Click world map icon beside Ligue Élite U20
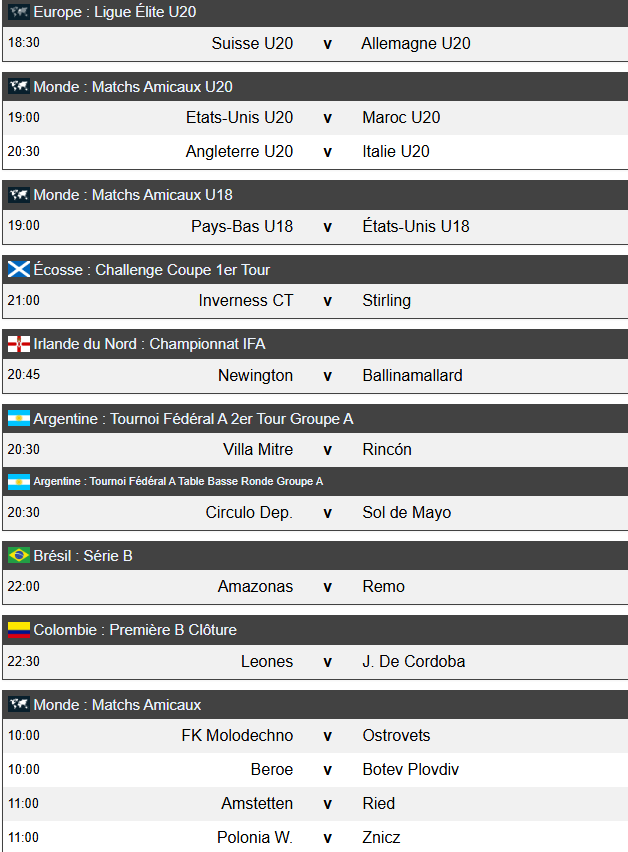Image resolution: width=628 pixels, height=852 pixels. click(x=18, y=12)
